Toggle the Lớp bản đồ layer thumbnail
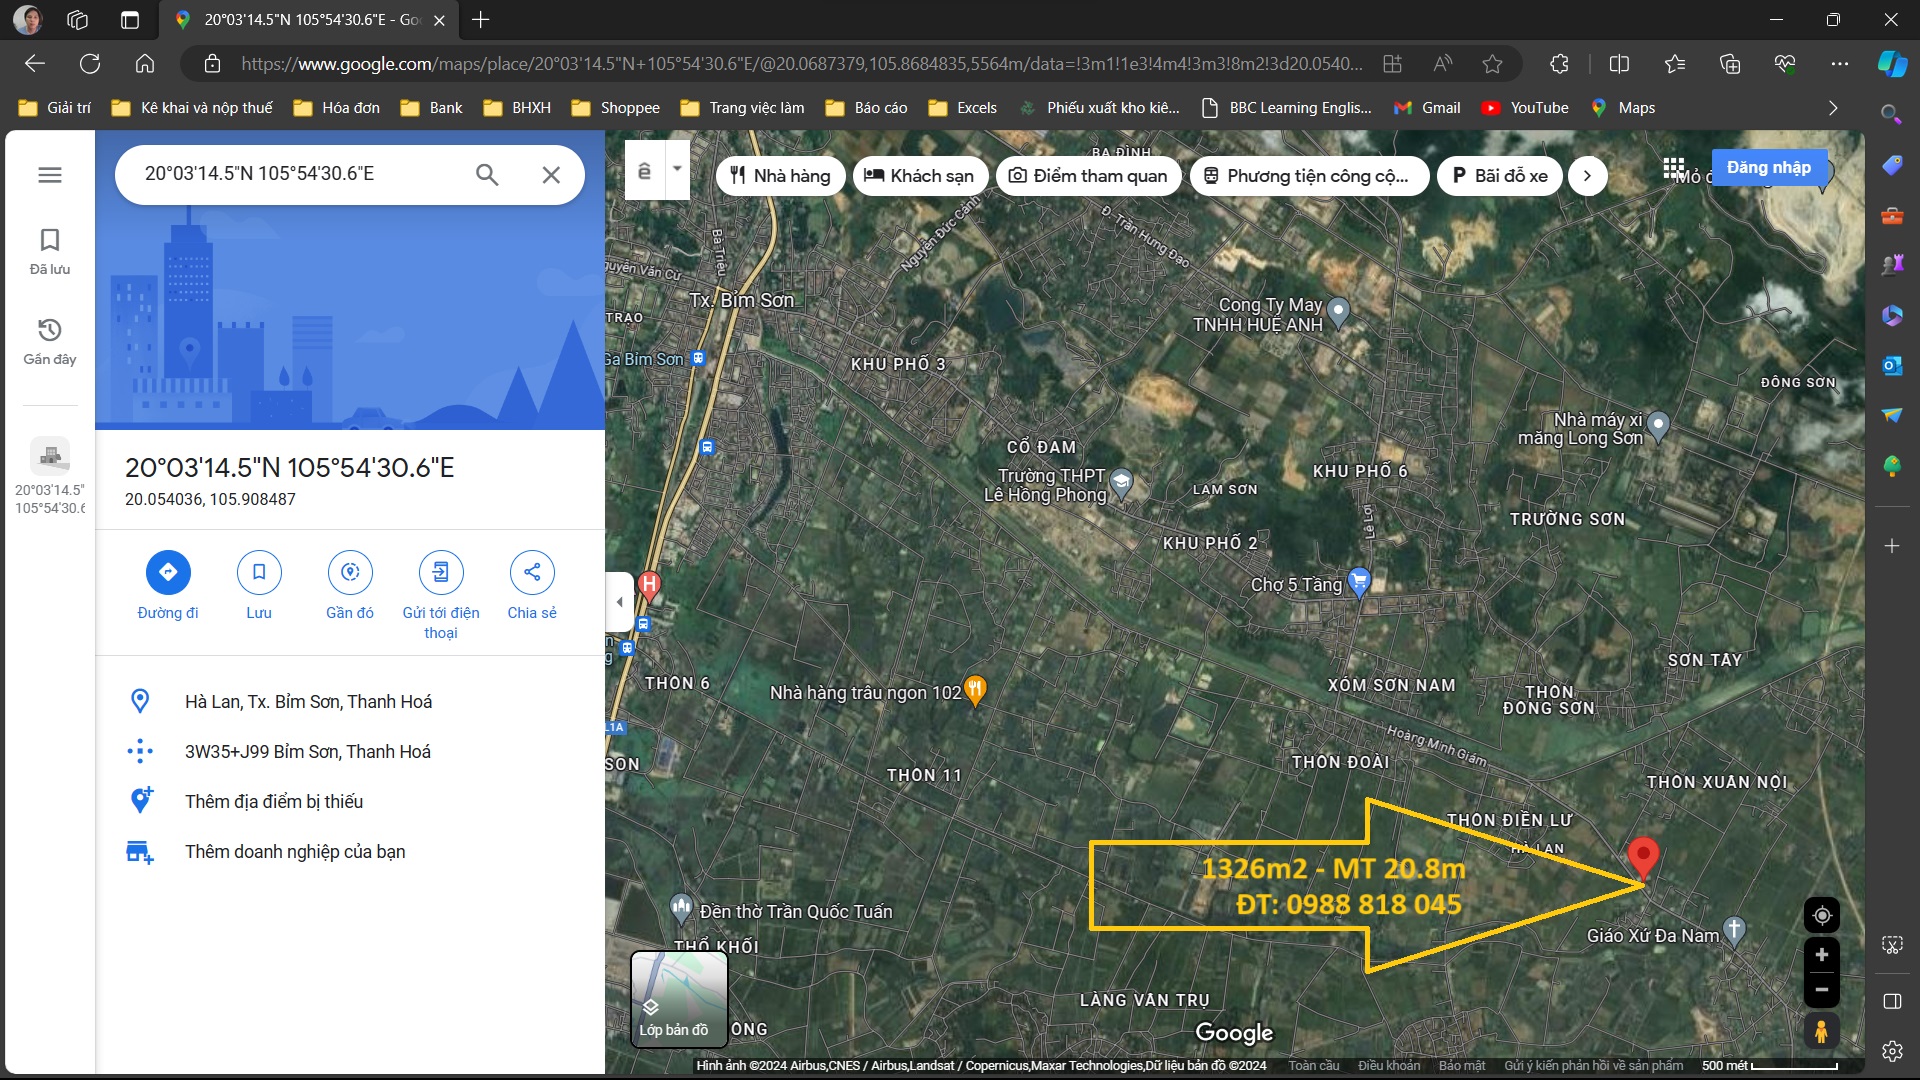 [x=679, y=999]
